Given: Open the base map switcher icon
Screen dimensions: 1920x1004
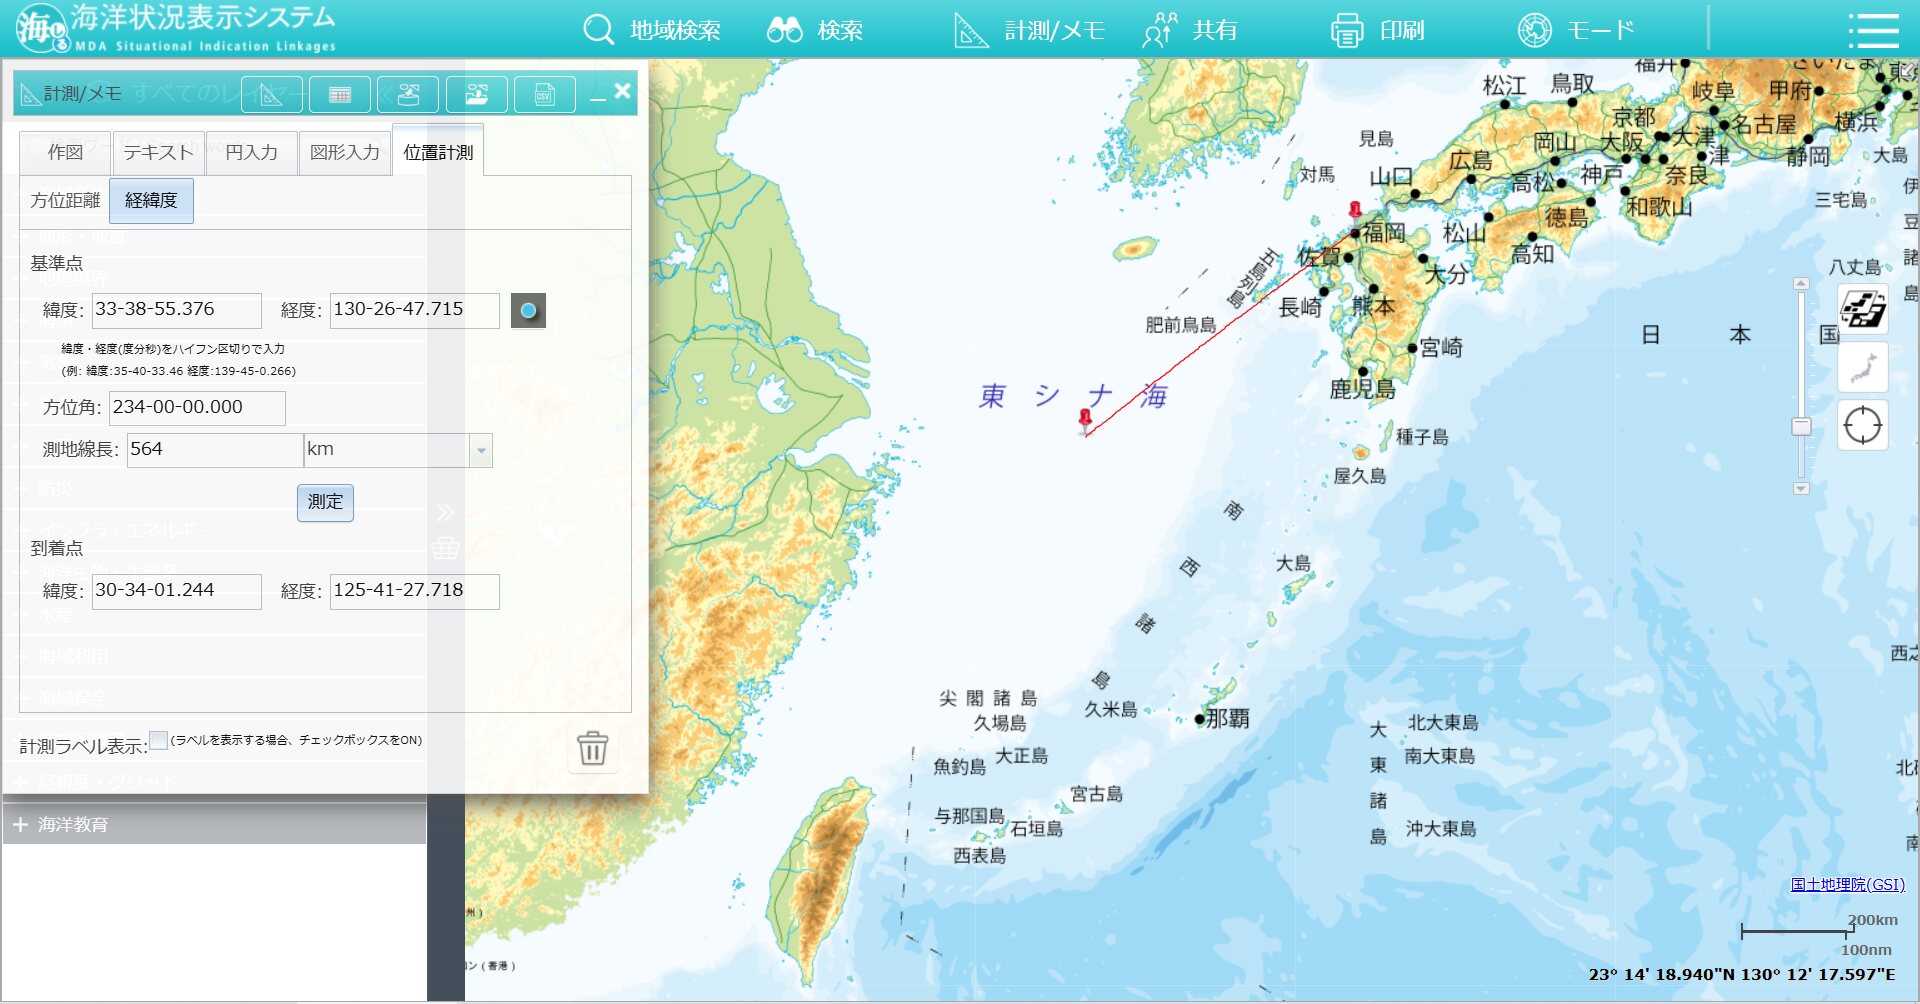Looking at the screenshot, I should (1862, 309).
